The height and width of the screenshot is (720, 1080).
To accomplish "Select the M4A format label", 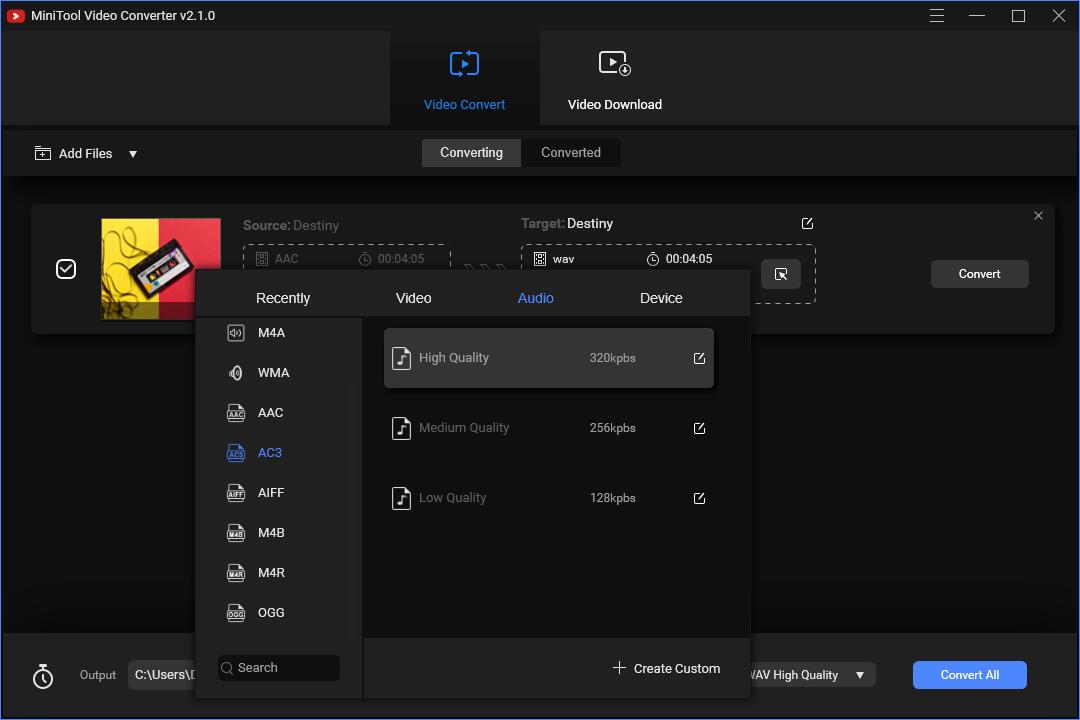I will point(271,333).
